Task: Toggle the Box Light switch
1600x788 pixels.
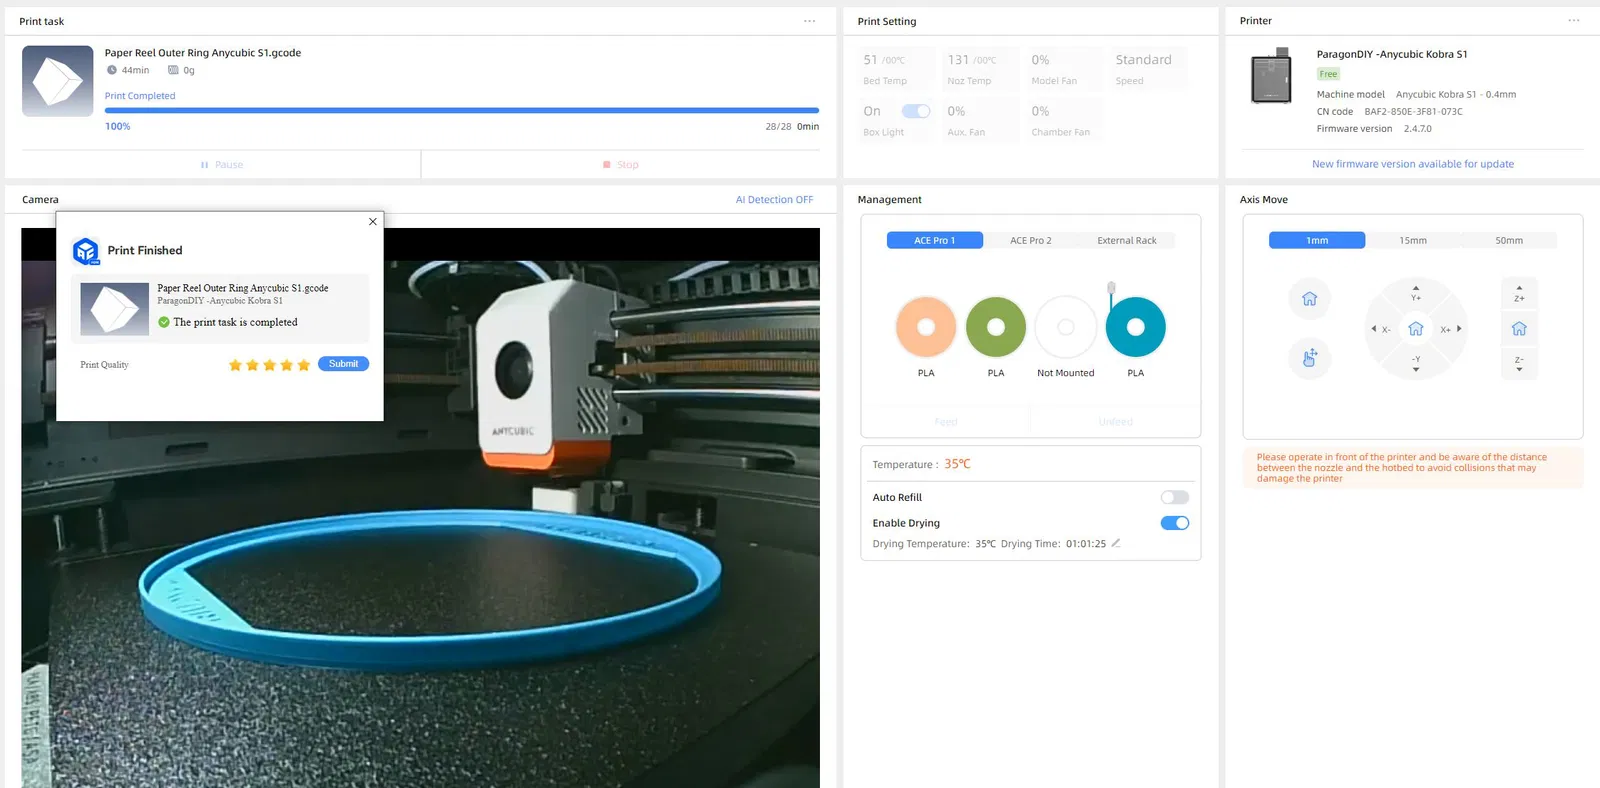Action: coord(916,111)
